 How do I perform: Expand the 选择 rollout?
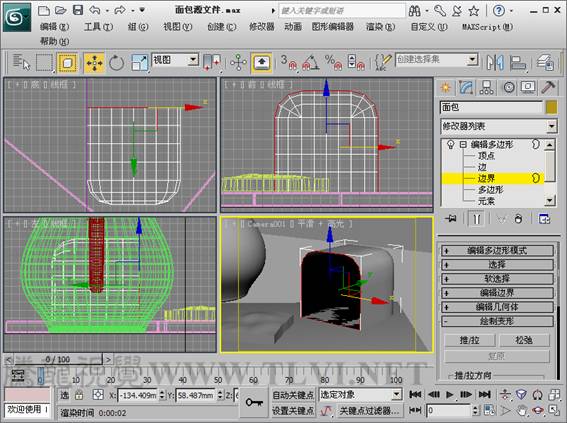[497, 265]
